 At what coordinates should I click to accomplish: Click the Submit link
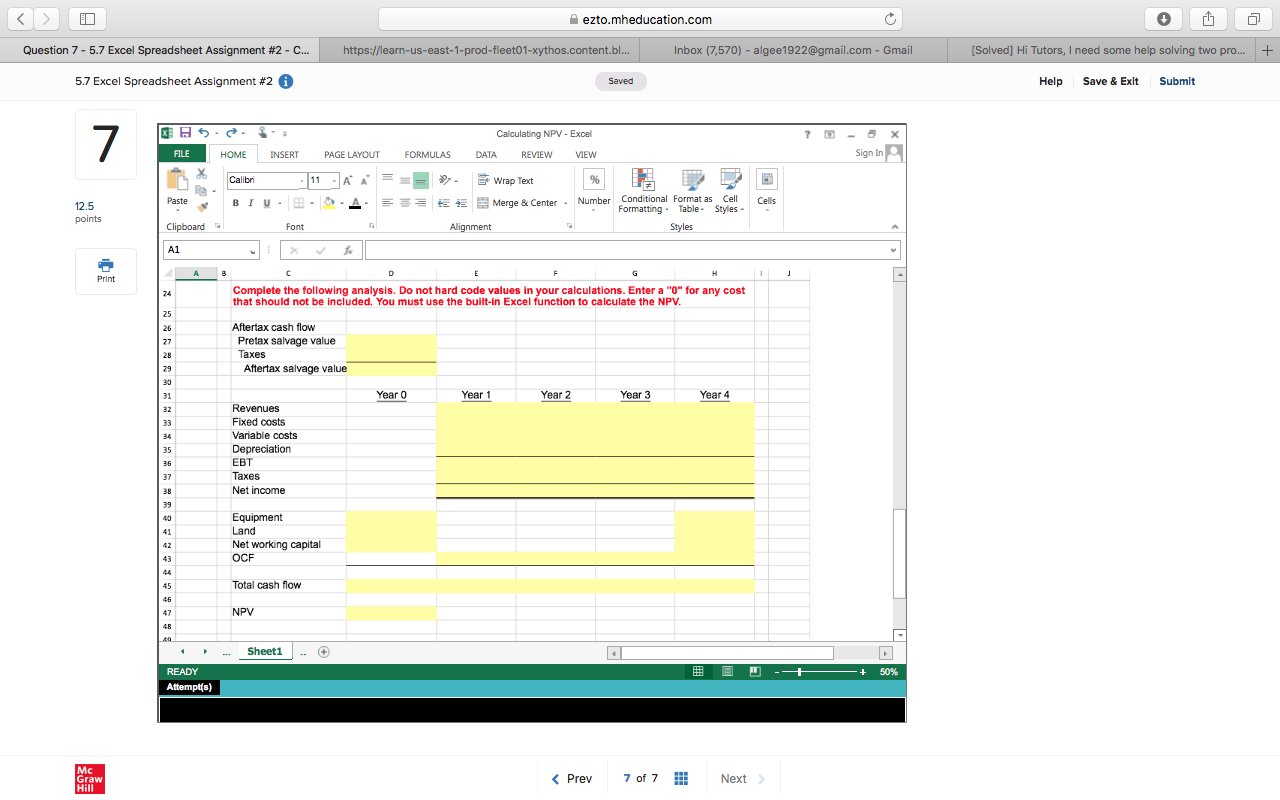click(1176, 81)
